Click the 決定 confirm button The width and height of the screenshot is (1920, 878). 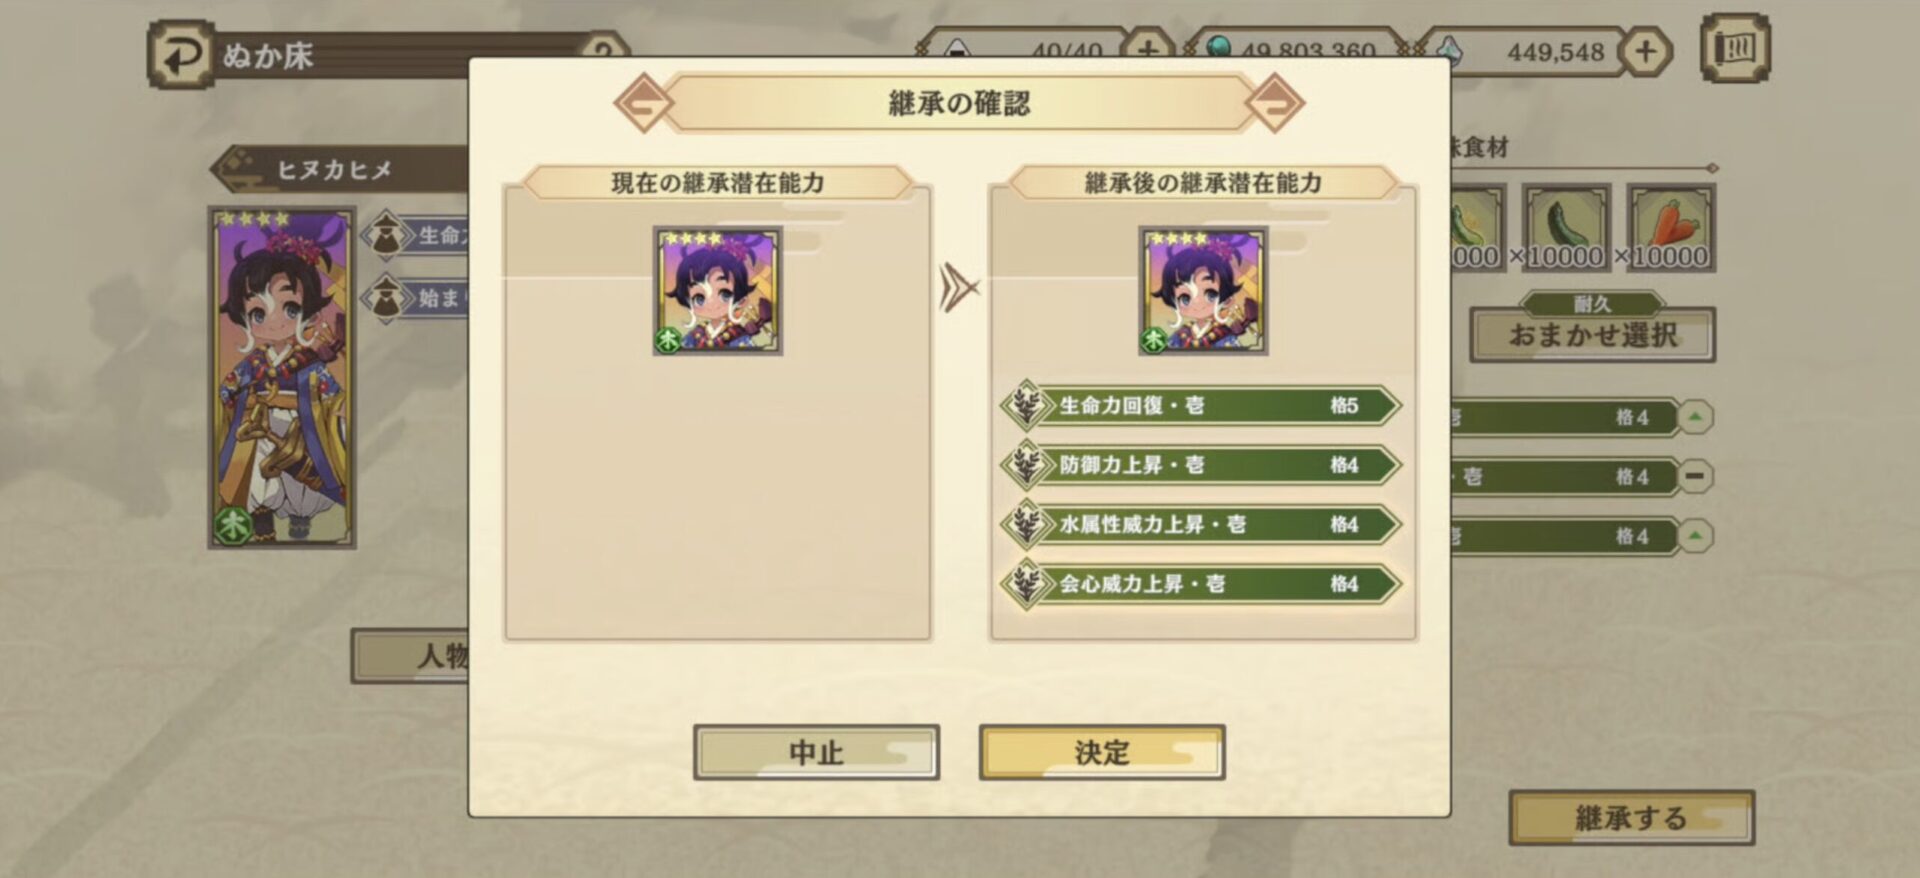tap(1102, 752)
